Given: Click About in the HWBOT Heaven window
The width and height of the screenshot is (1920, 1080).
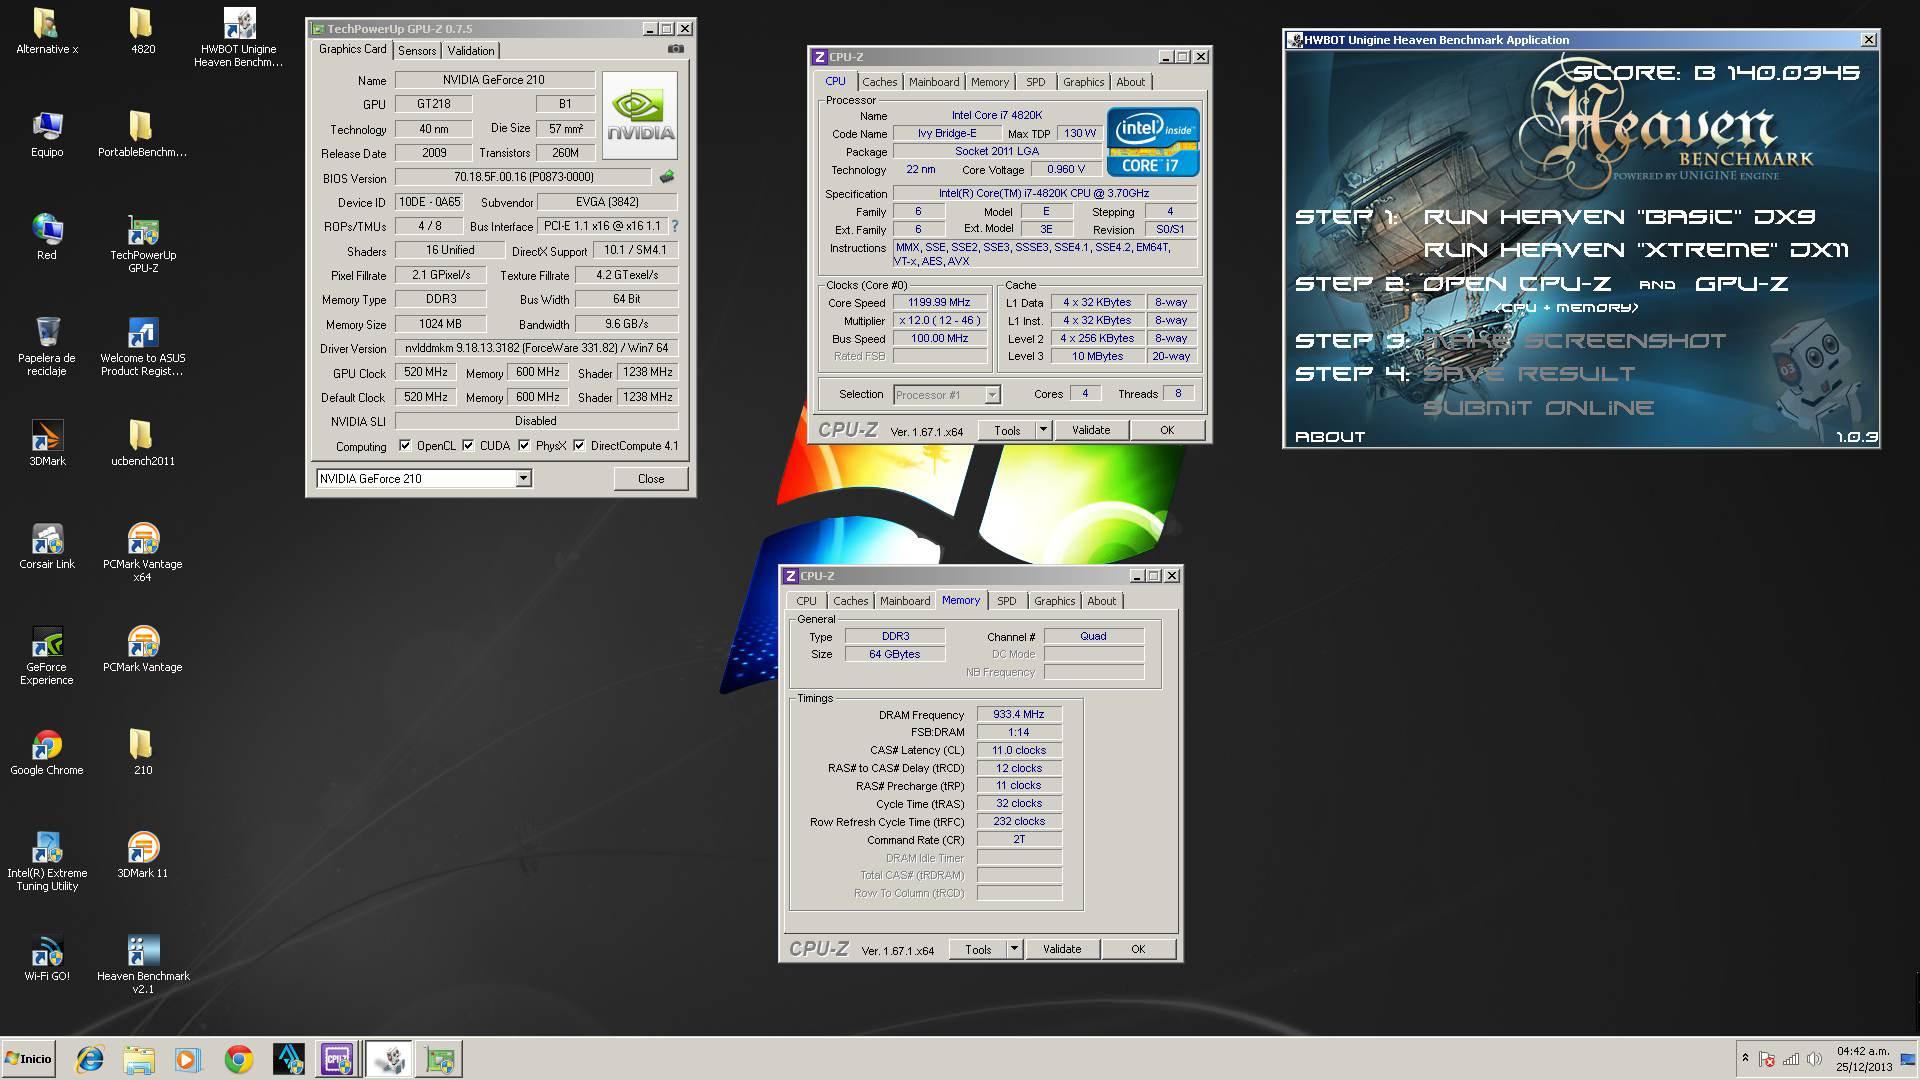Looking at the screenshot, I should coord(1330,437).
